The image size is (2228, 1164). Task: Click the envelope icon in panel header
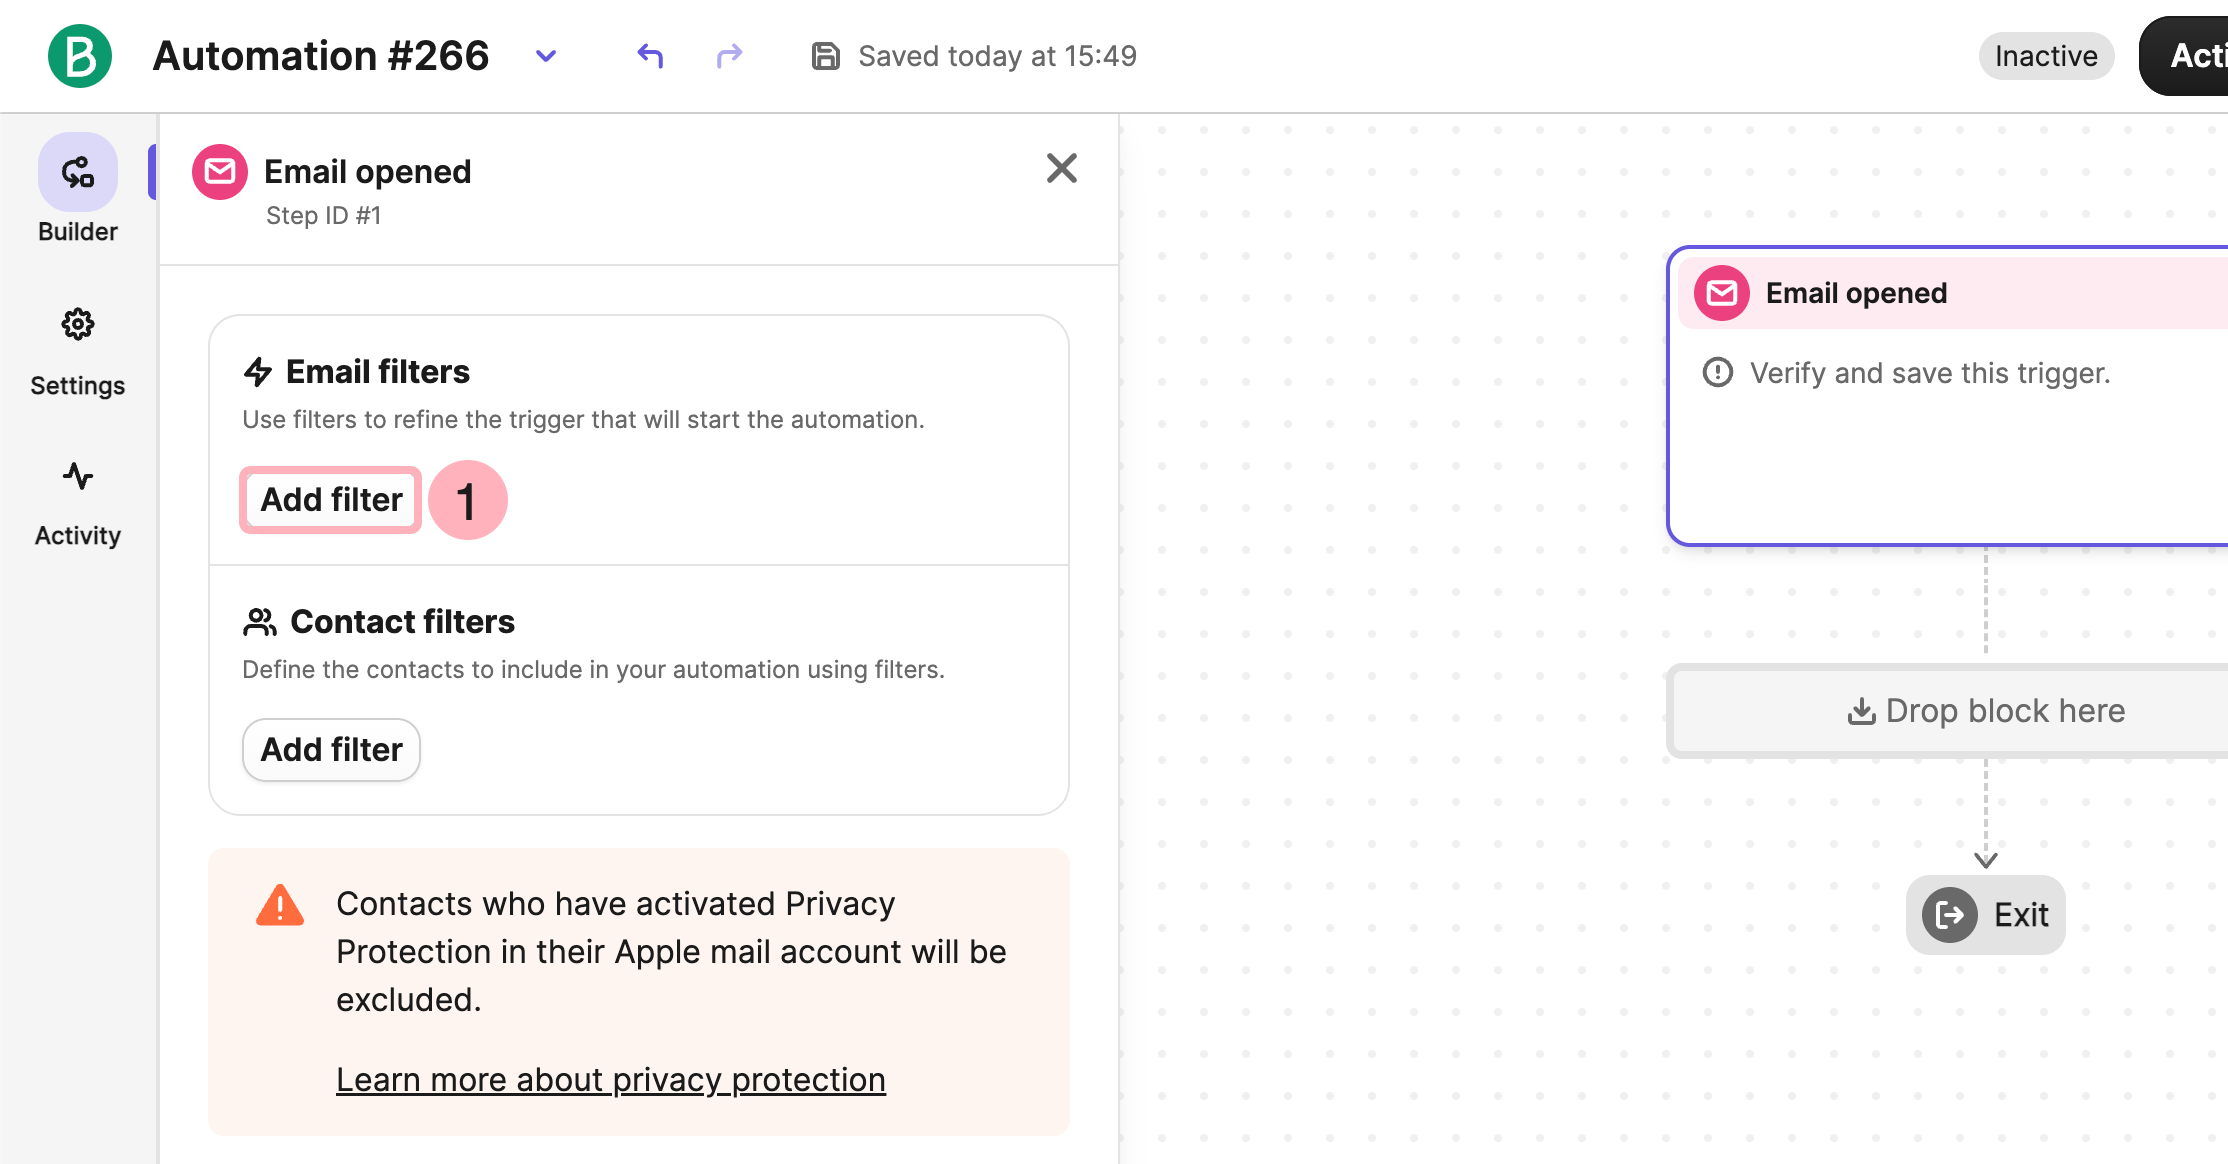pyautogui.click(x=220, y=172)
